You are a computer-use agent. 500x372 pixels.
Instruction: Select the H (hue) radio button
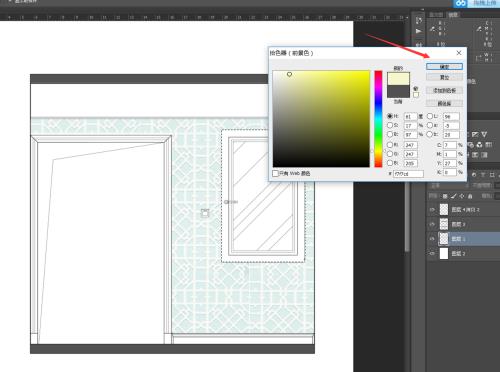(x=390, y=116)
